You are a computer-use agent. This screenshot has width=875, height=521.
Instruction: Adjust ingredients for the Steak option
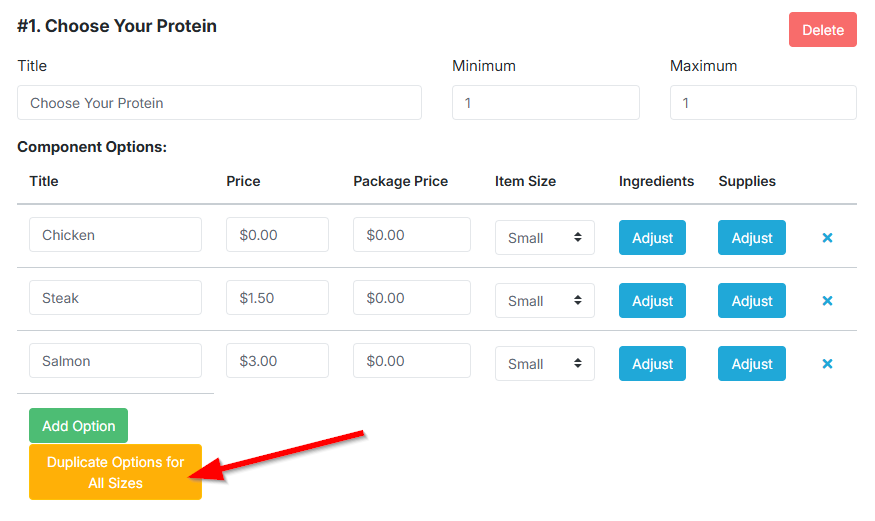(x=652, y=301)
